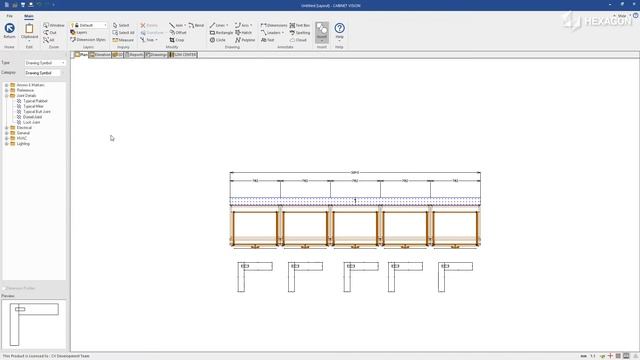Click the symbol preview thumbnail
The height and width of the screenshot is (360, 640).
[34, 324]
